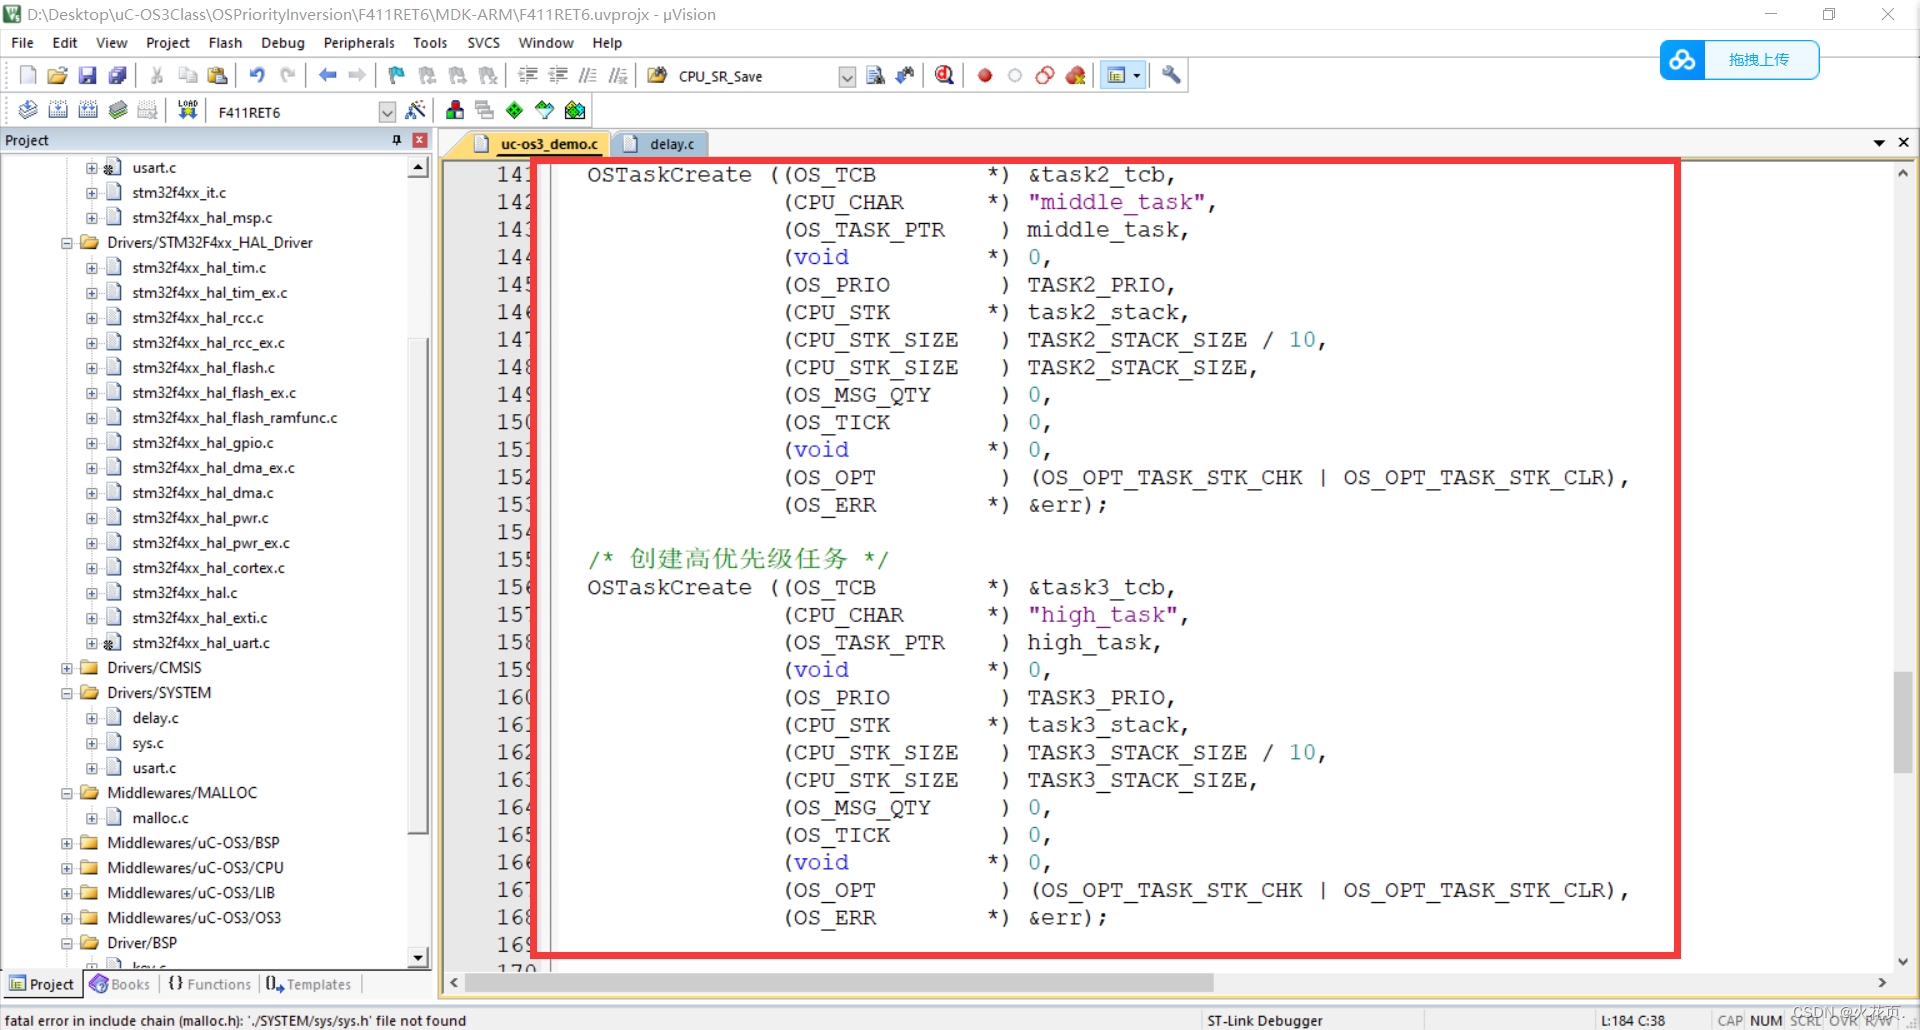
Task: Select stm32f4xx_hal_uart.c in the tree
Action: (x=201, y=643)
